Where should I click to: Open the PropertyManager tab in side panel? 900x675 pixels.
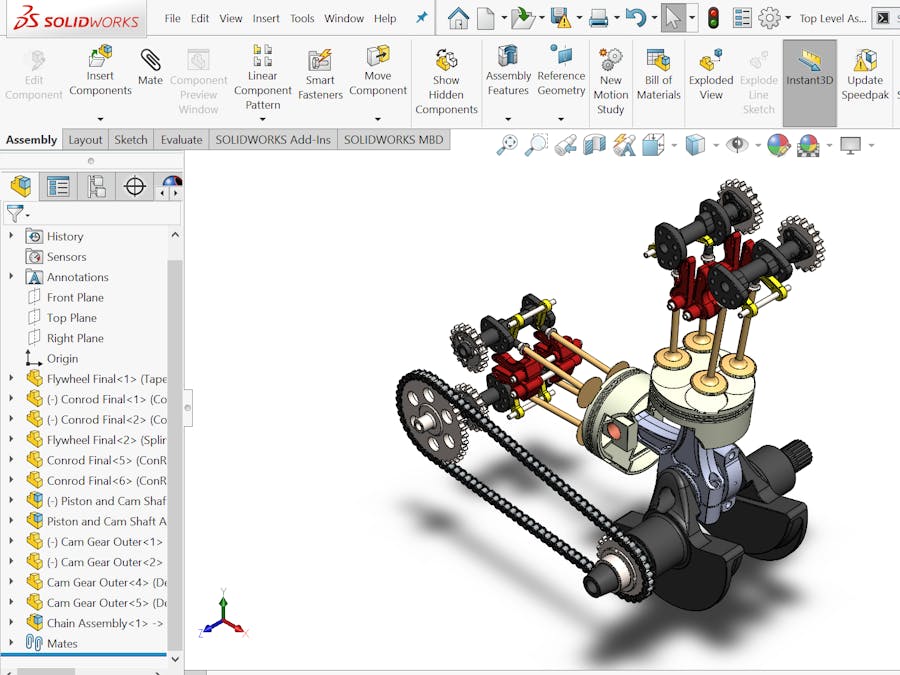(58, 186)
